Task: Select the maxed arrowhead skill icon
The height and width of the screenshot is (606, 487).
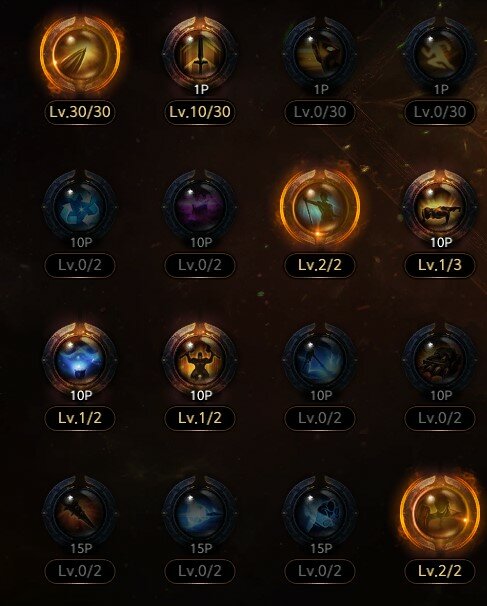Action: click(x=80, y=55)
